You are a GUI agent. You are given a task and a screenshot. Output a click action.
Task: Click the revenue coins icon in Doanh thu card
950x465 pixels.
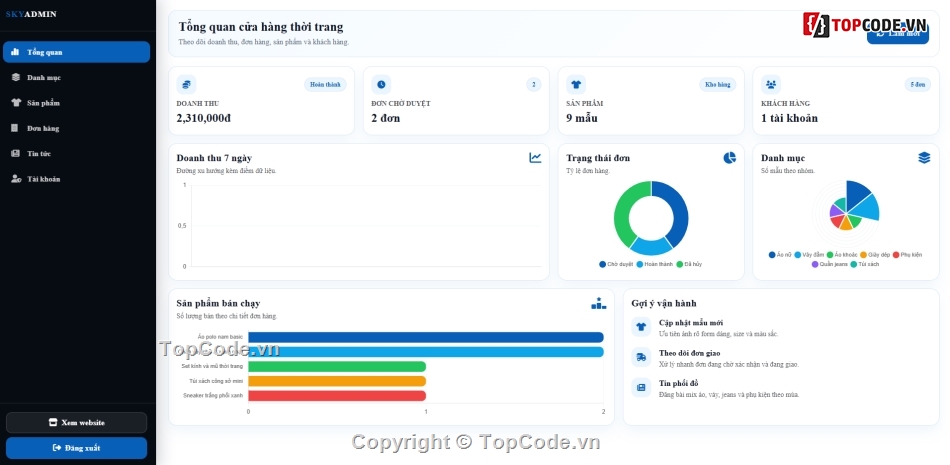click(186, 84)
